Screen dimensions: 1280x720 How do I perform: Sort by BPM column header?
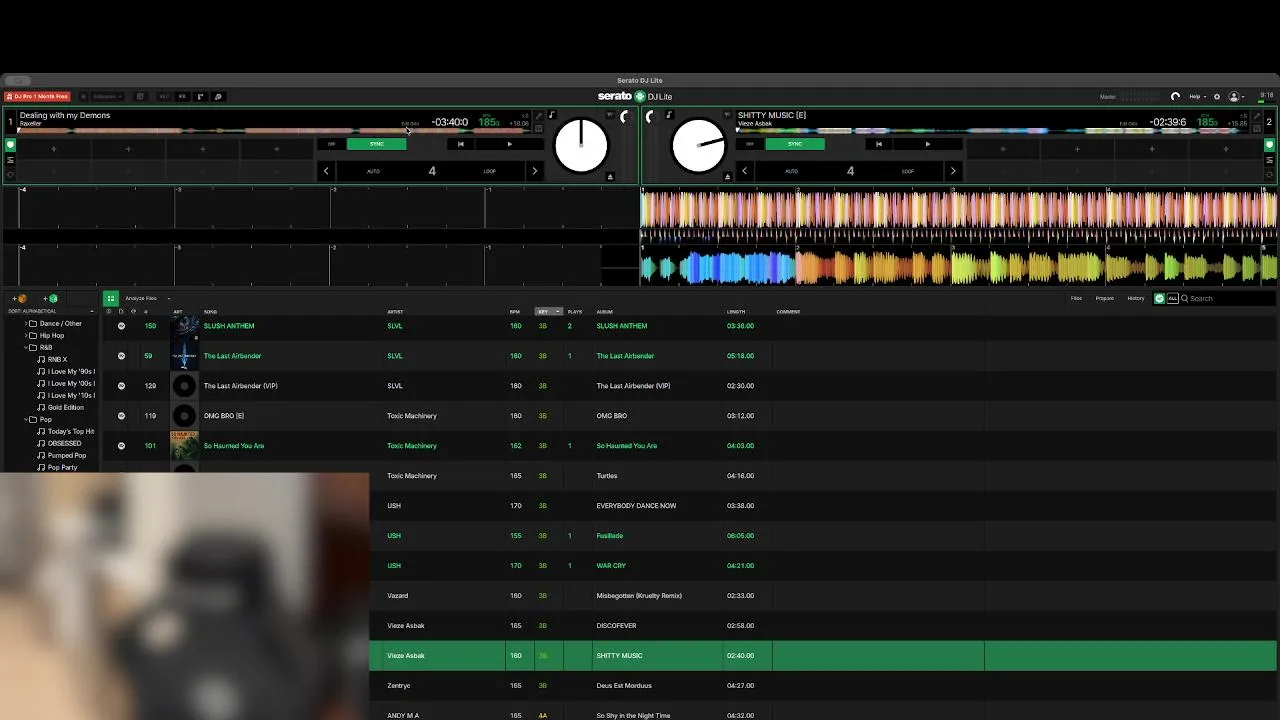click(x=515, y=312)
